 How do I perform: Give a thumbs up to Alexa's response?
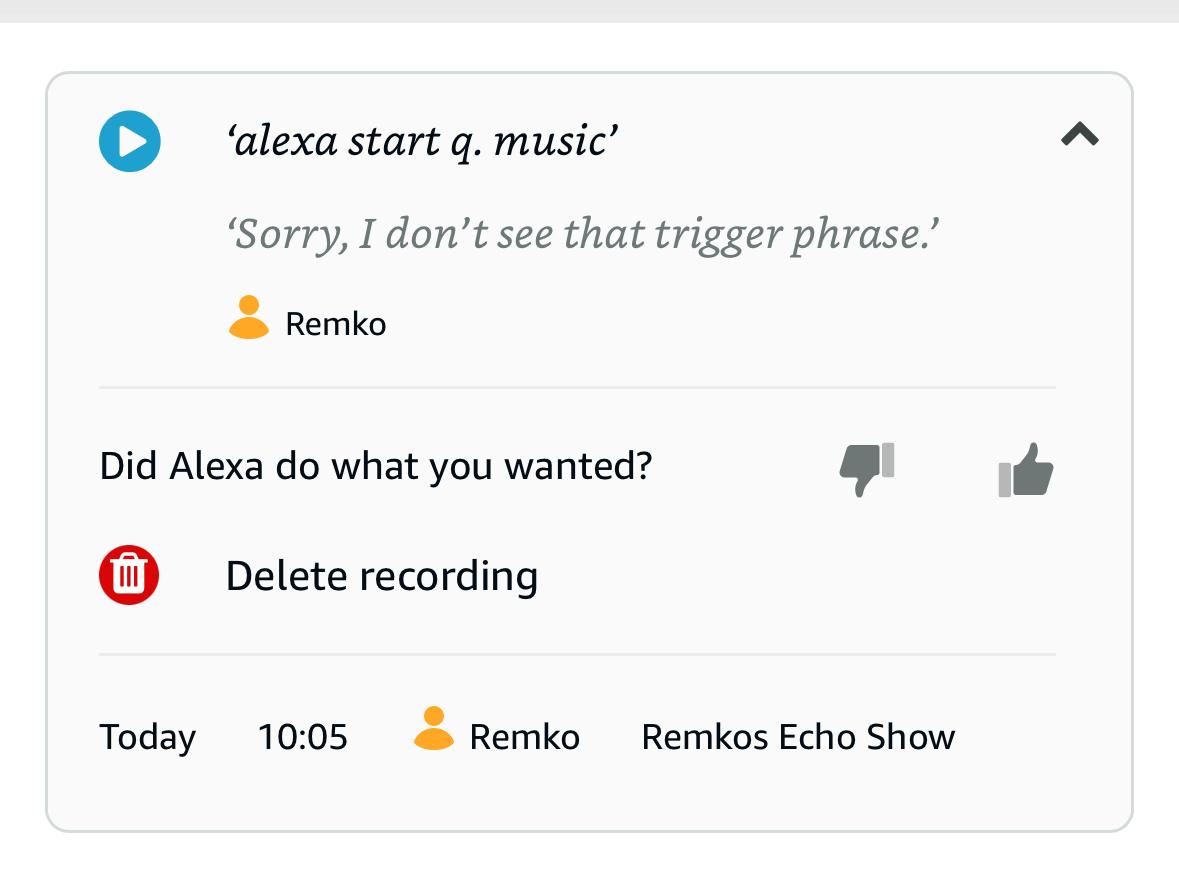[1026, 468]
